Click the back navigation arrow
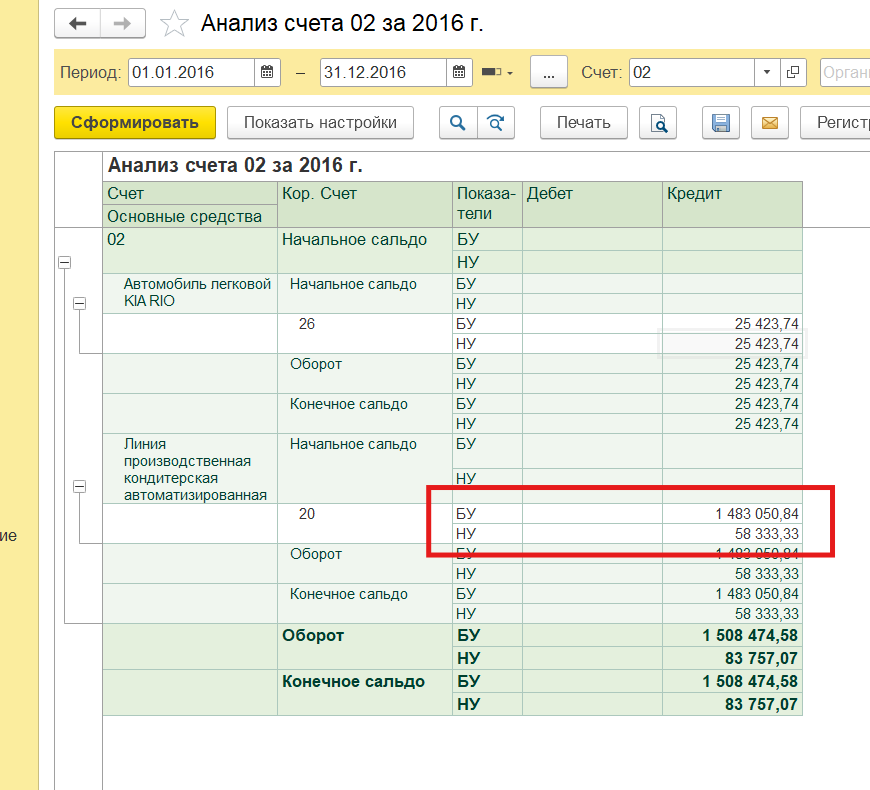Viewport: 870px width, 790px height. coord(77,23)
